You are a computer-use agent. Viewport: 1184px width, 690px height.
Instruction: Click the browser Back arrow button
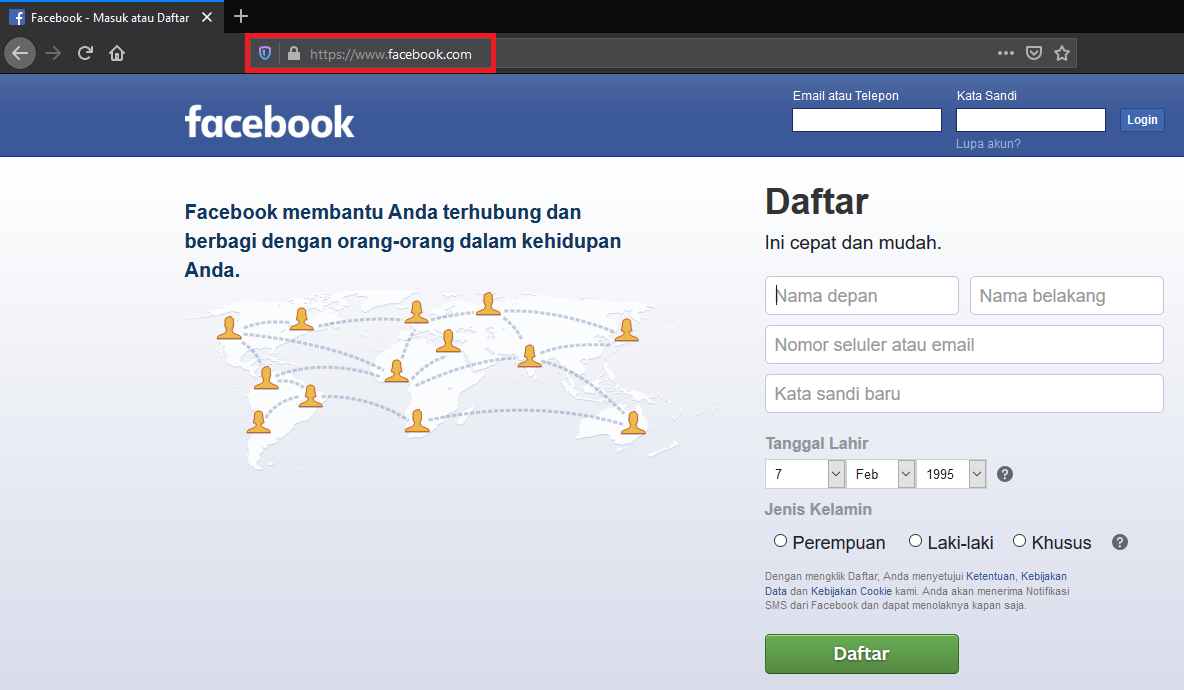click(x=20, y=54)
